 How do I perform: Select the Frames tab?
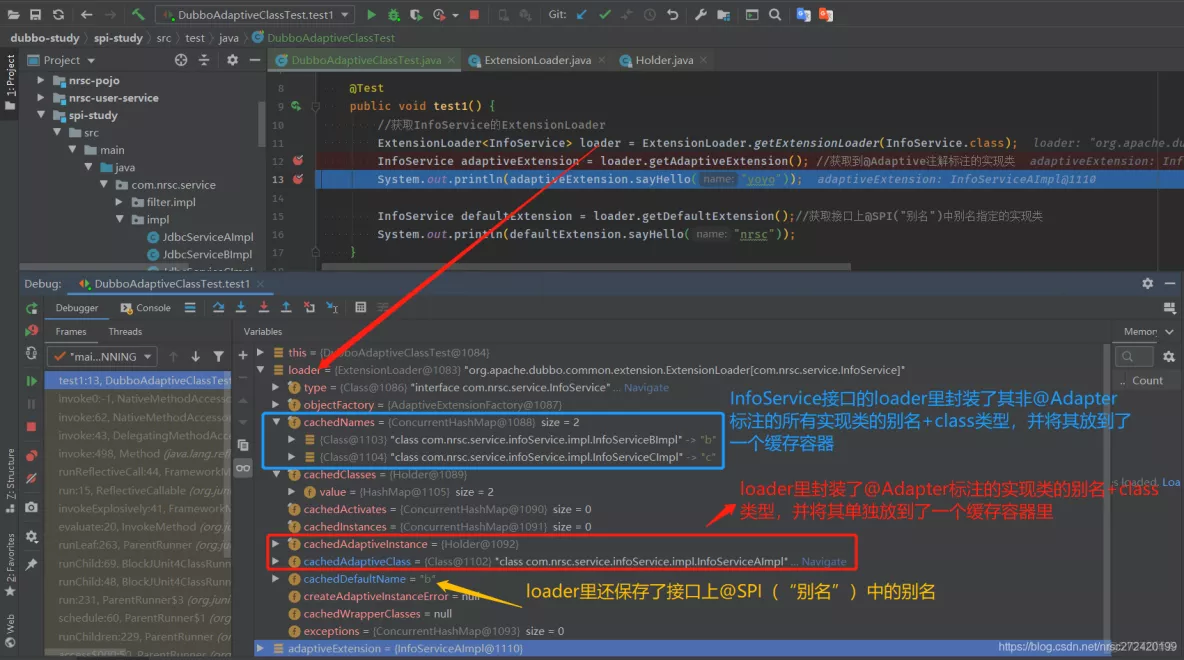pyautogui.click(x=71, y=332)
